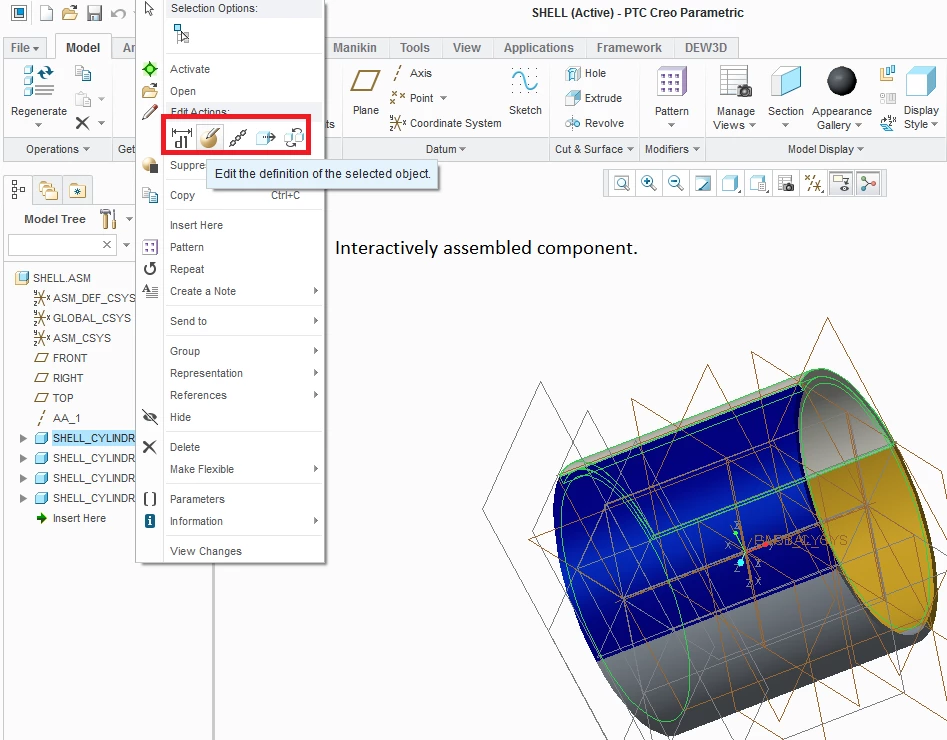947x740 pixels.
Task: Click the Hole button in ribbon
Action: pos(585,73)
